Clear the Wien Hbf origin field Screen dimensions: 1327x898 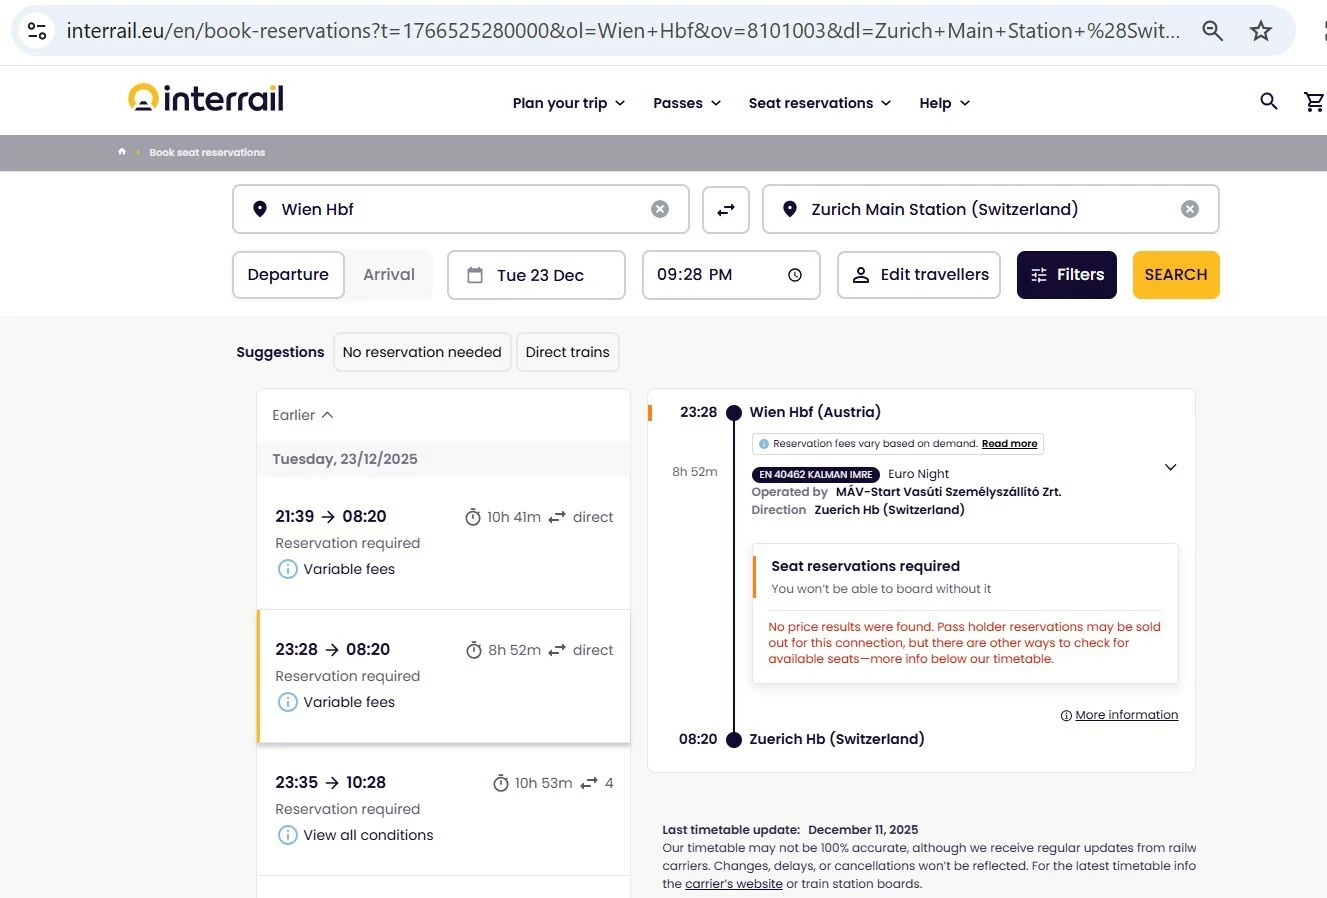[660, 209]
